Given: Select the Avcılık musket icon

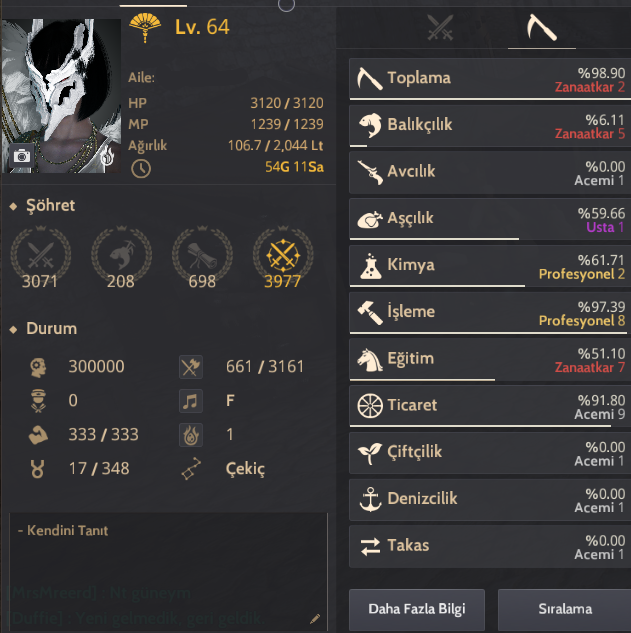Looking at the screenshot, I should pos(370,172).
